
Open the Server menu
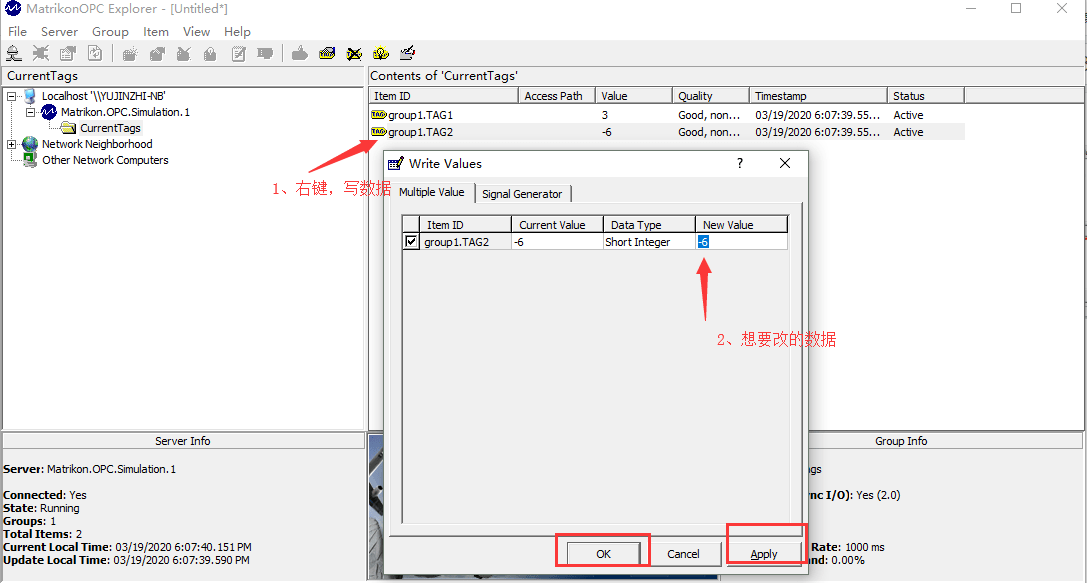(59, 32)
